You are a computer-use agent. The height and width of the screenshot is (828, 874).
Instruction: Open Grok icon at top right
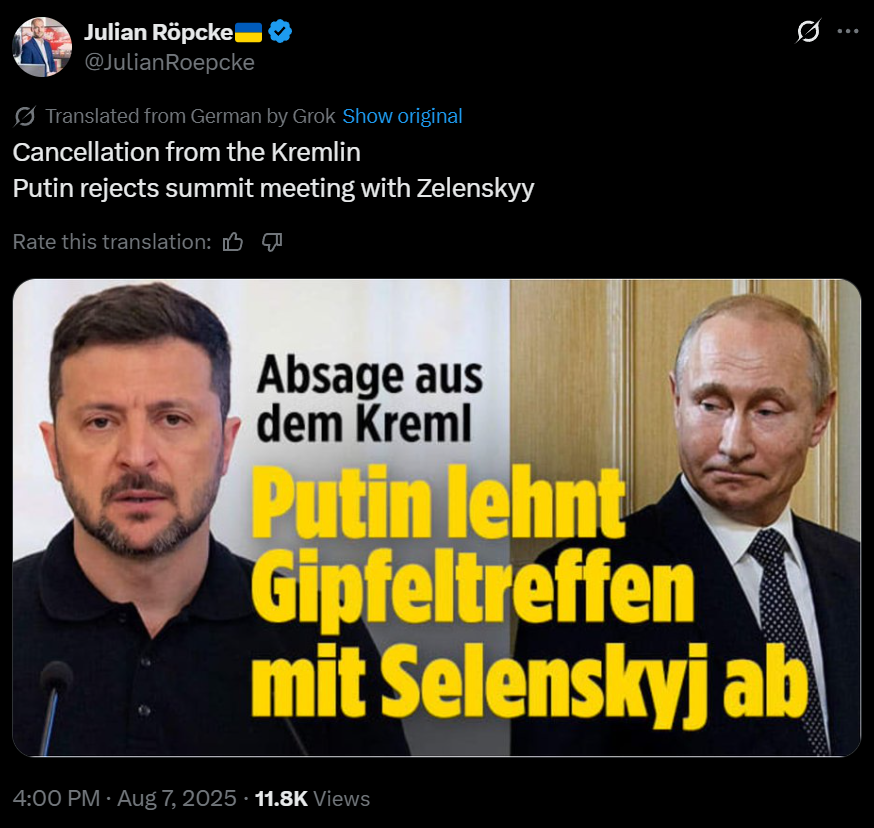pyautogui.click(x=808, y=31)
